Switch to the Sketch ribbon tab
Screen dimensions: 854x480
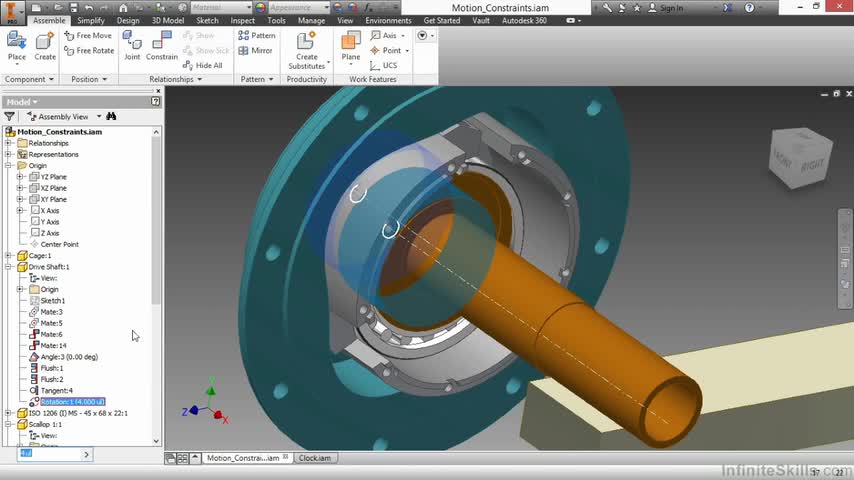[x=207, y=20]
